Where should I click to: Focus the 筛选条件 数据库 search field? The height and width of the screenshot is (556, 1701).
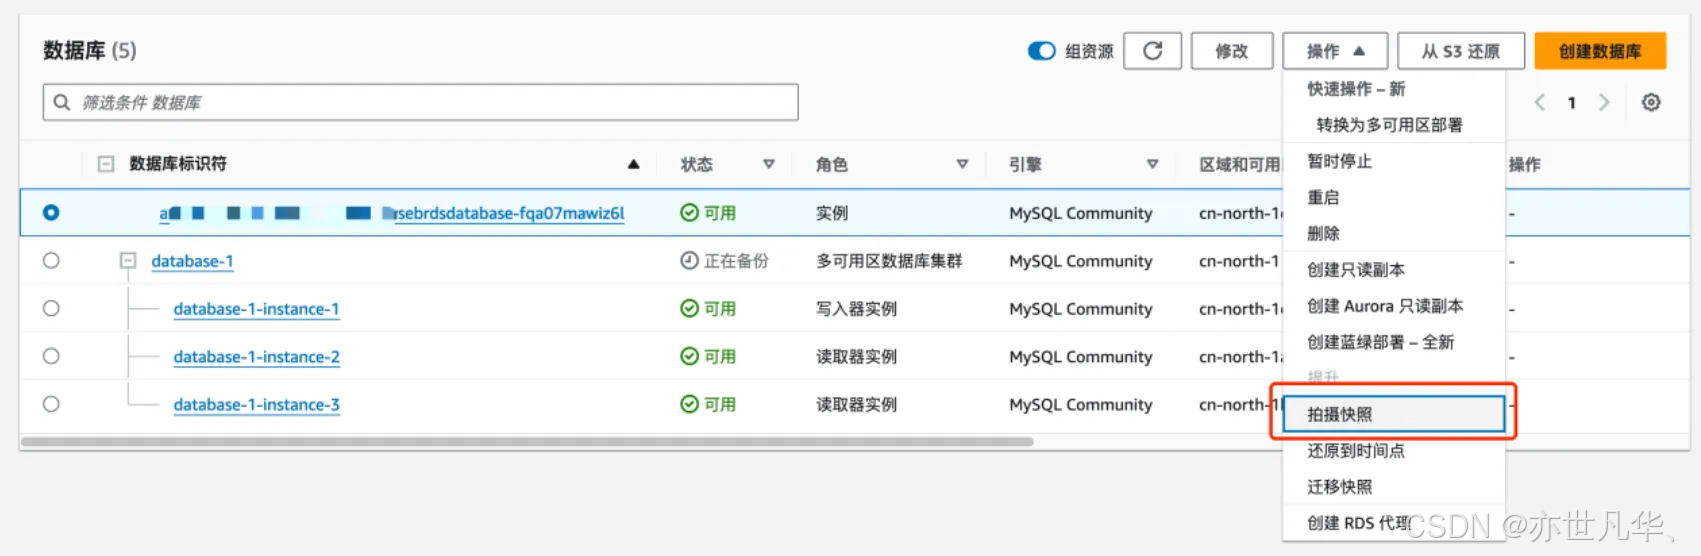(420, 102)
